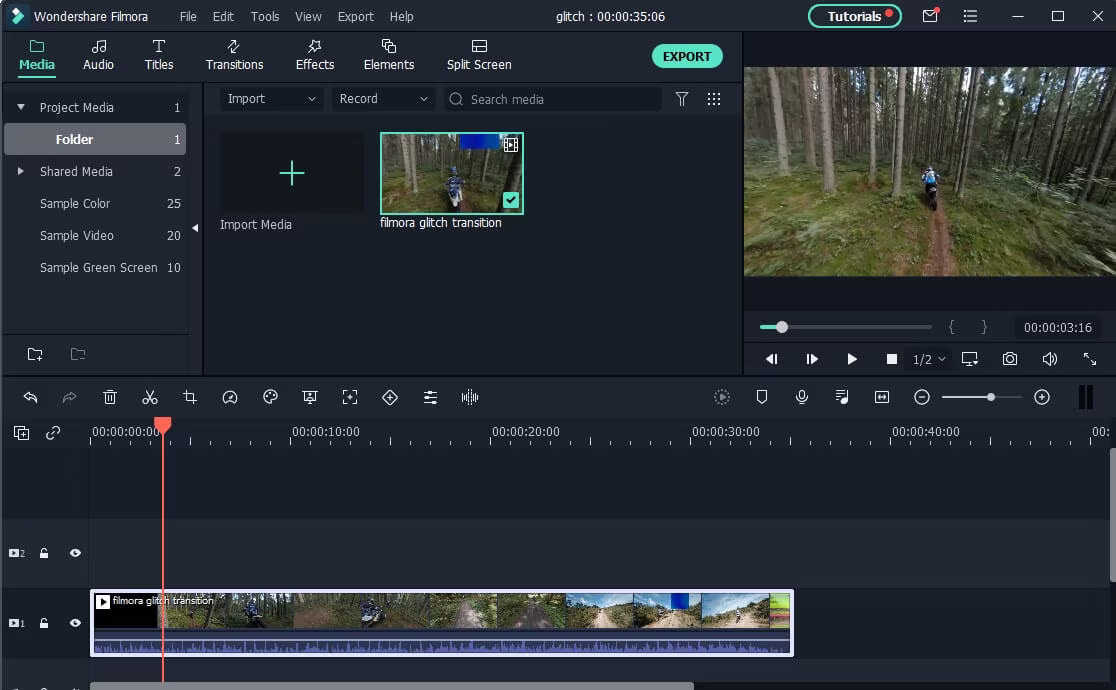Delete the clip using the trash icon
Screen dimensions: 1116x690
click(110, 397)
